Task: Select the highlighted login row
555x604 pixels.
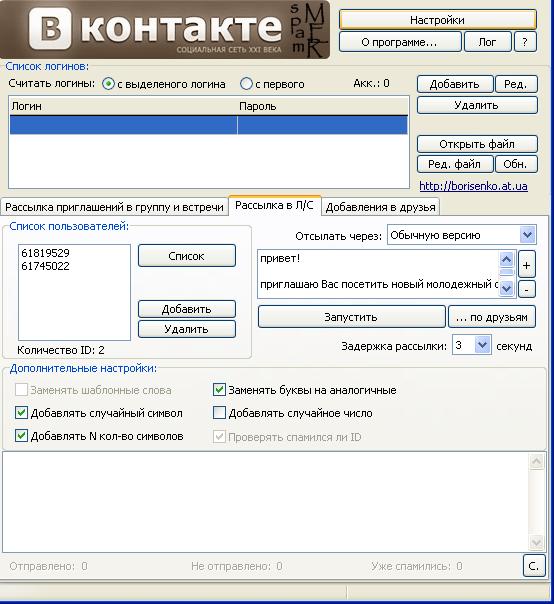Action: [208, 125]
